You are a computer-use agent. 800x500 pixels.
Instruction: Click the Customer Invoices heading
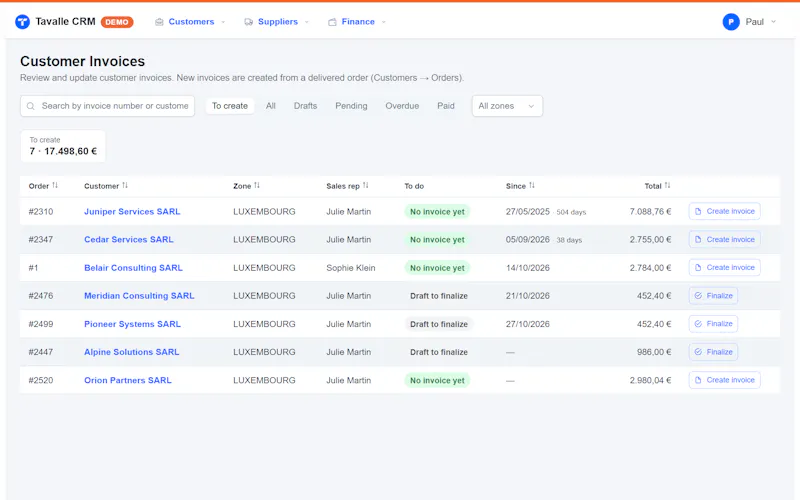[x=83, y=61]
